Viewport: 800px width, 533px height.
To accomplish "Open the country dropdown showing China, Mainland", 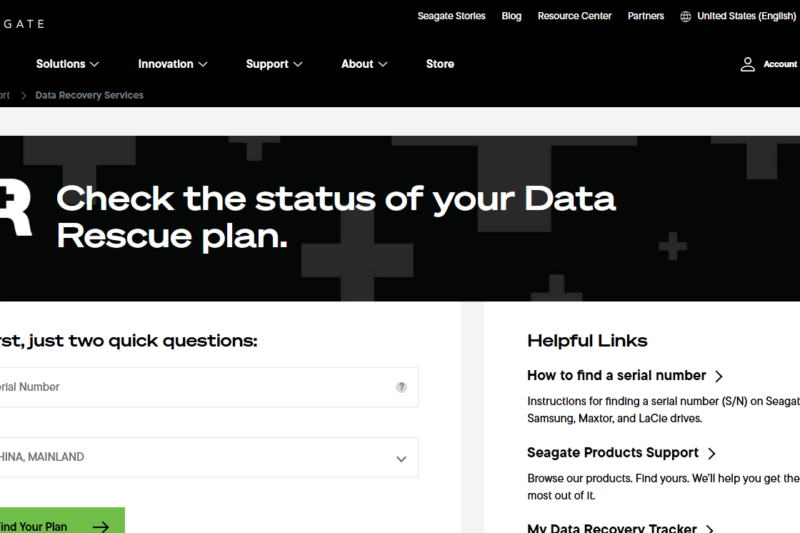I will 209,457.
